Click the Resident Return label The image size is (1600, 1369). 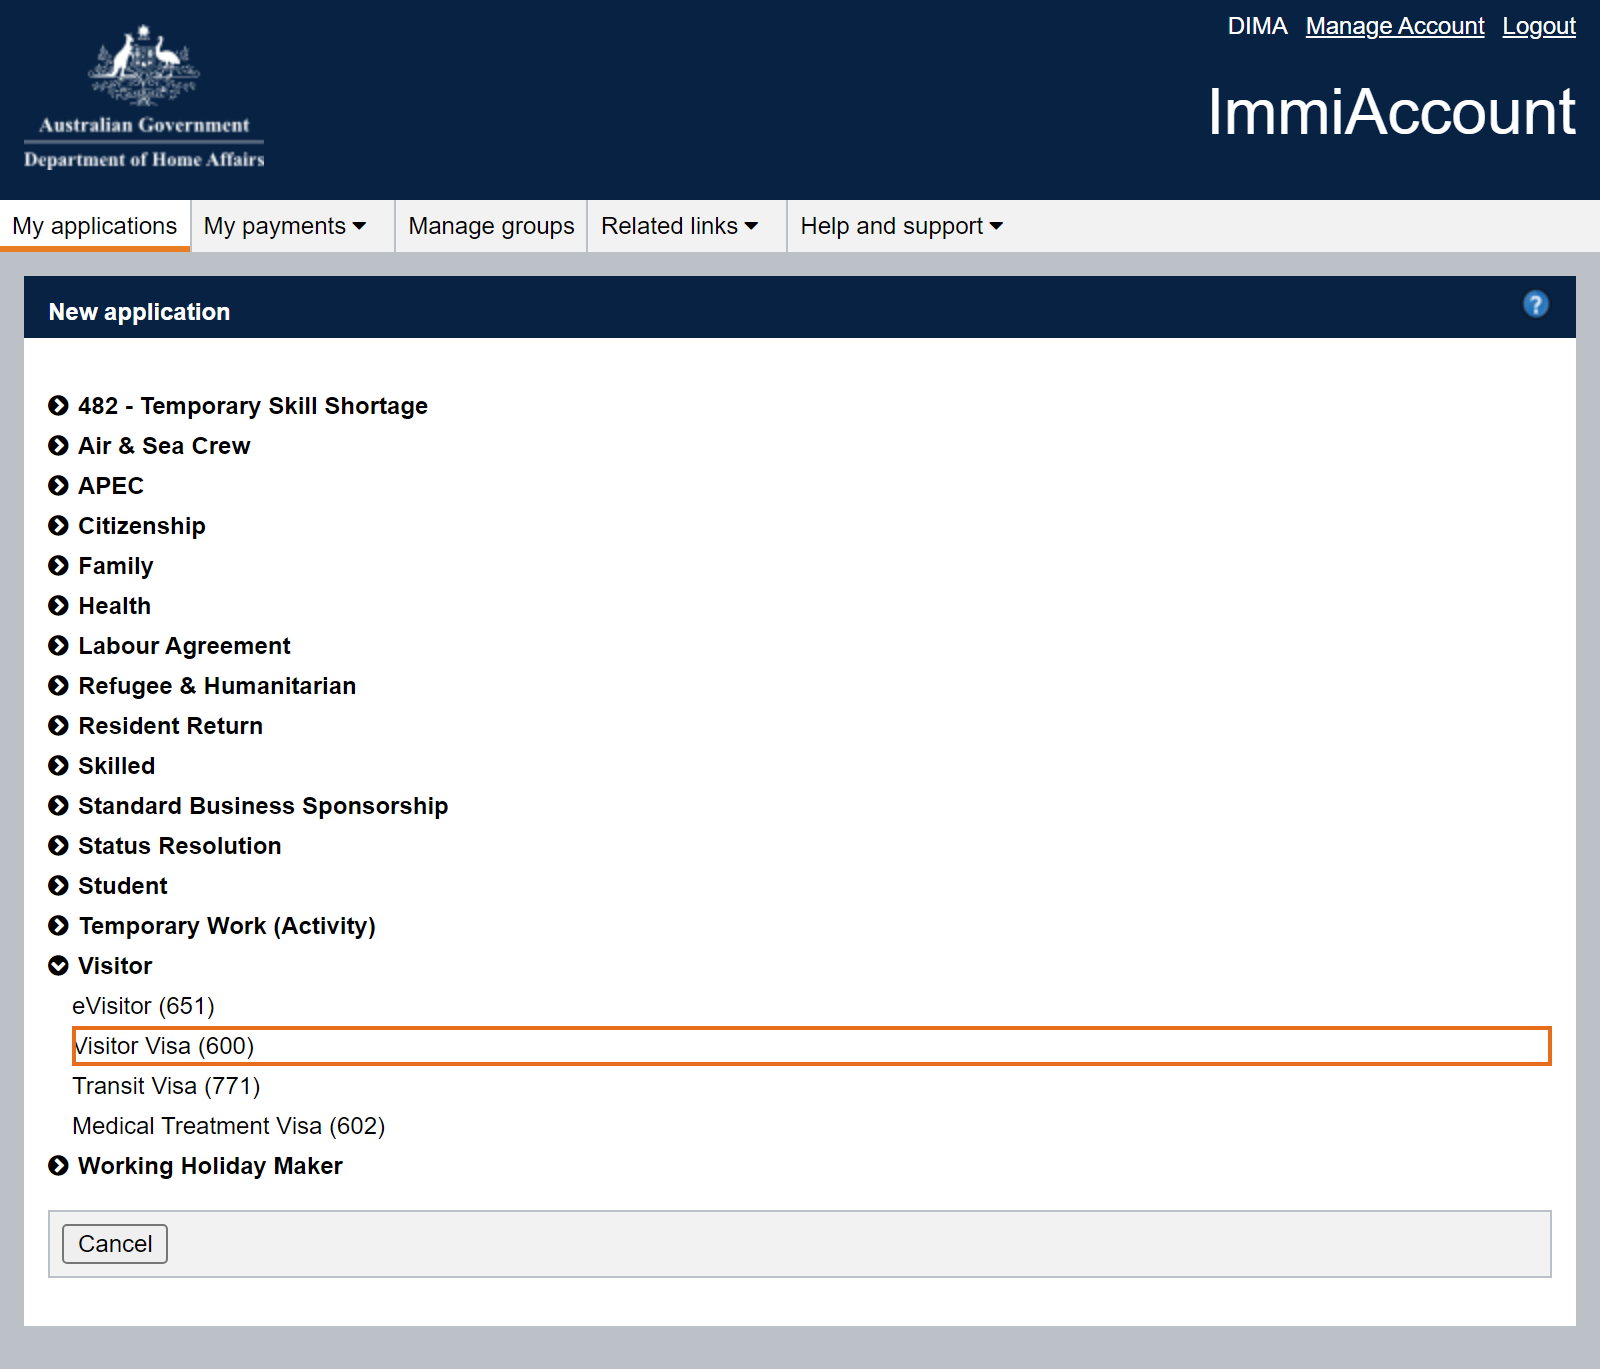[x=171, y=726]
